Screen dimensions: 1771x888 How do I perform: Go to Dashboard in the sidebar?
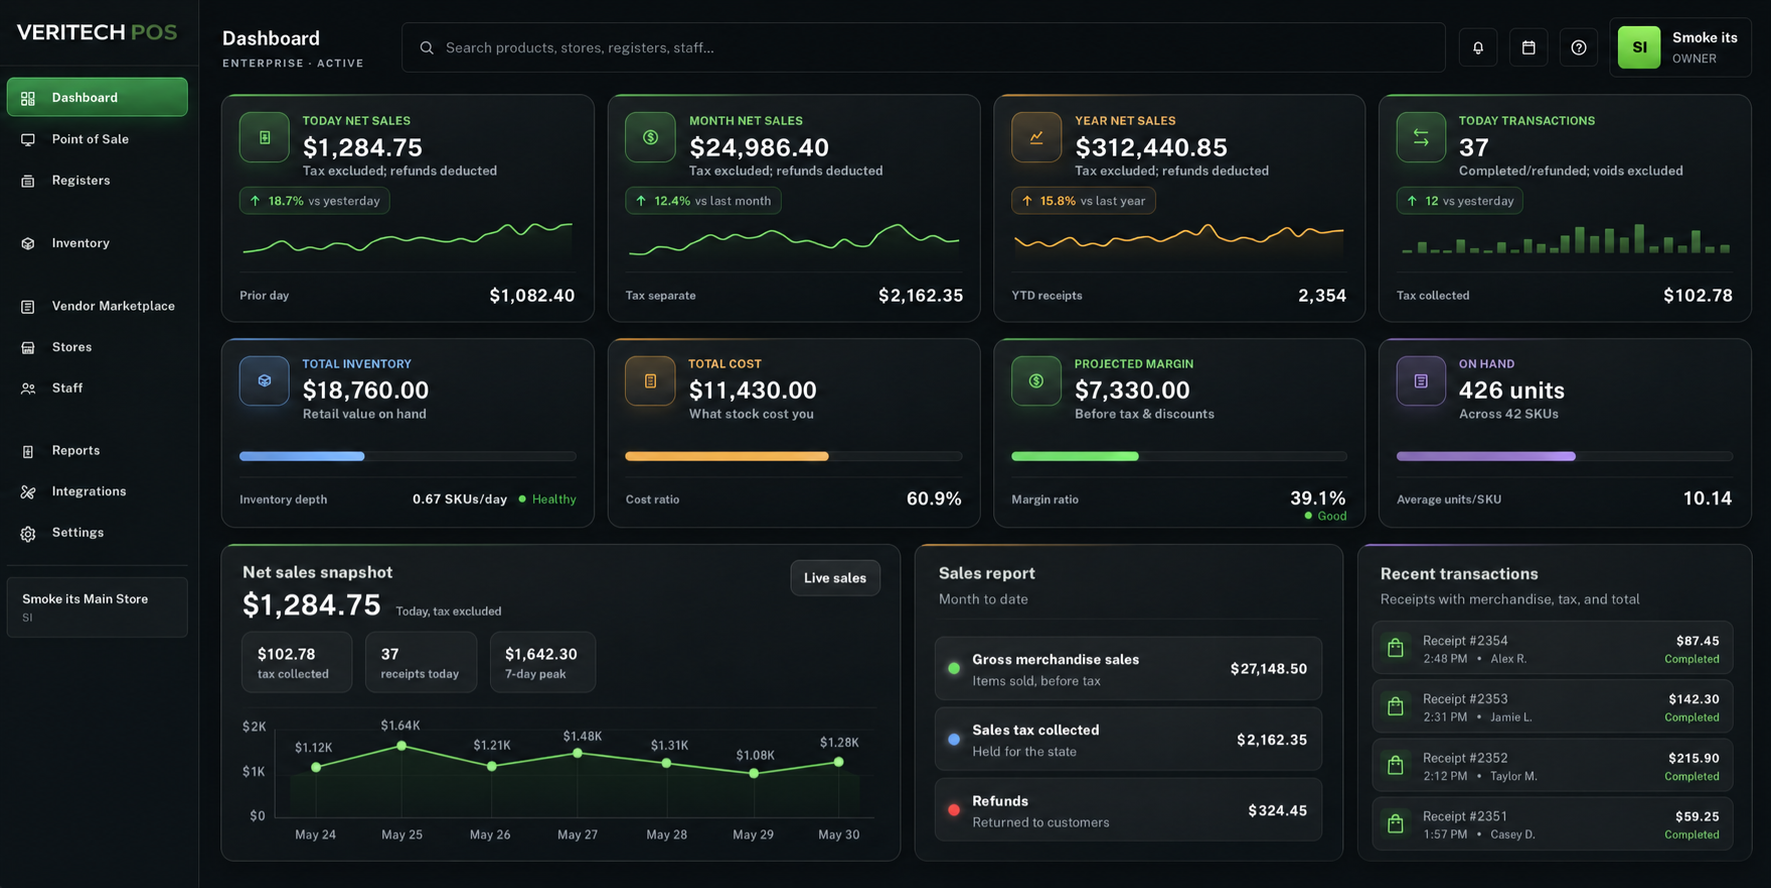(97, 97)
